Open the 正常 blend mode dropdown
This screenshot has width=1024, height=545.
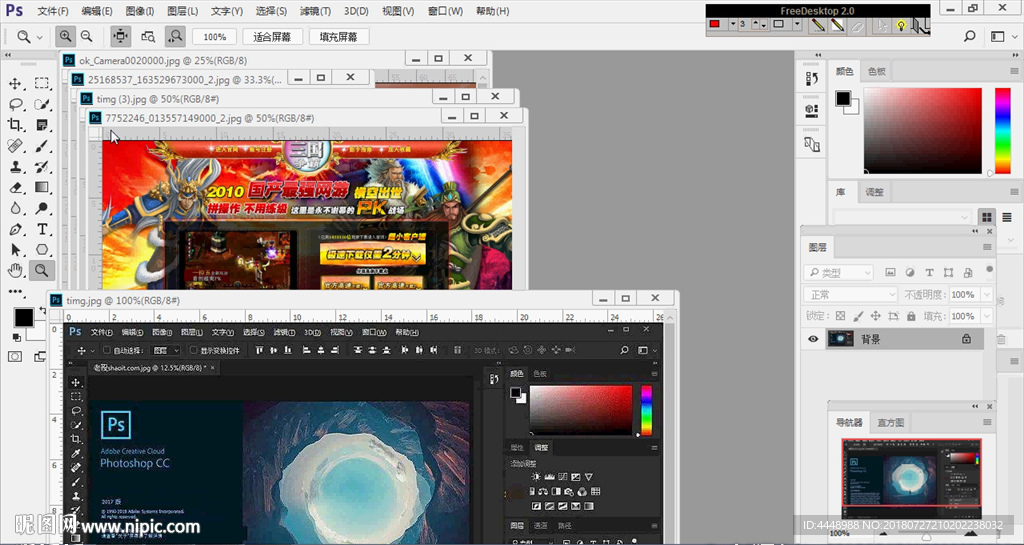(851, 294)
